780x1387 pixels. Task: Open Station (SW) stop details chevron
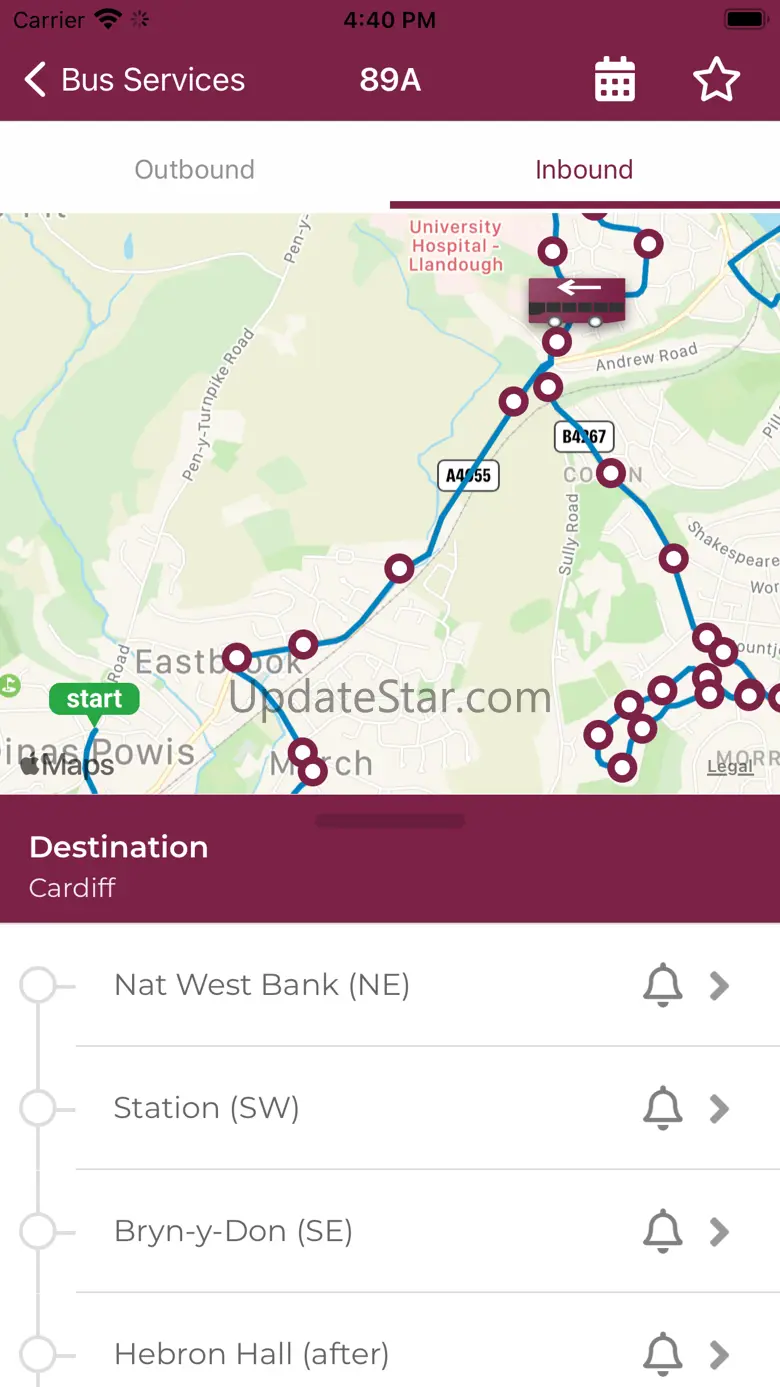pos(719,1109)
